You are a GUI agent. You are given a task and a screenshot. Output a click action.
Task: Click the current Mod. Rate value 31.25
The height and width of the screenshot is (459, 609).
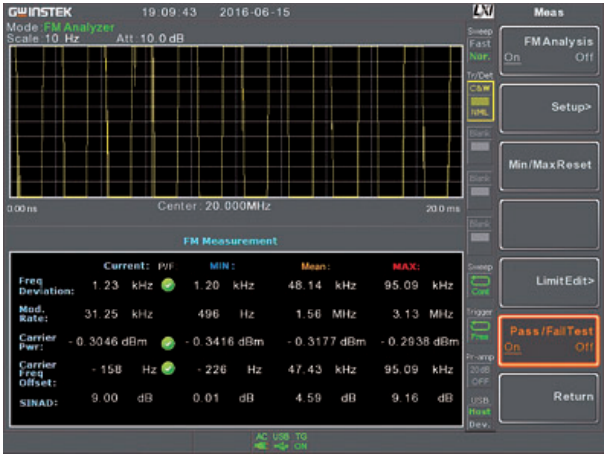(x=101, y=314)
